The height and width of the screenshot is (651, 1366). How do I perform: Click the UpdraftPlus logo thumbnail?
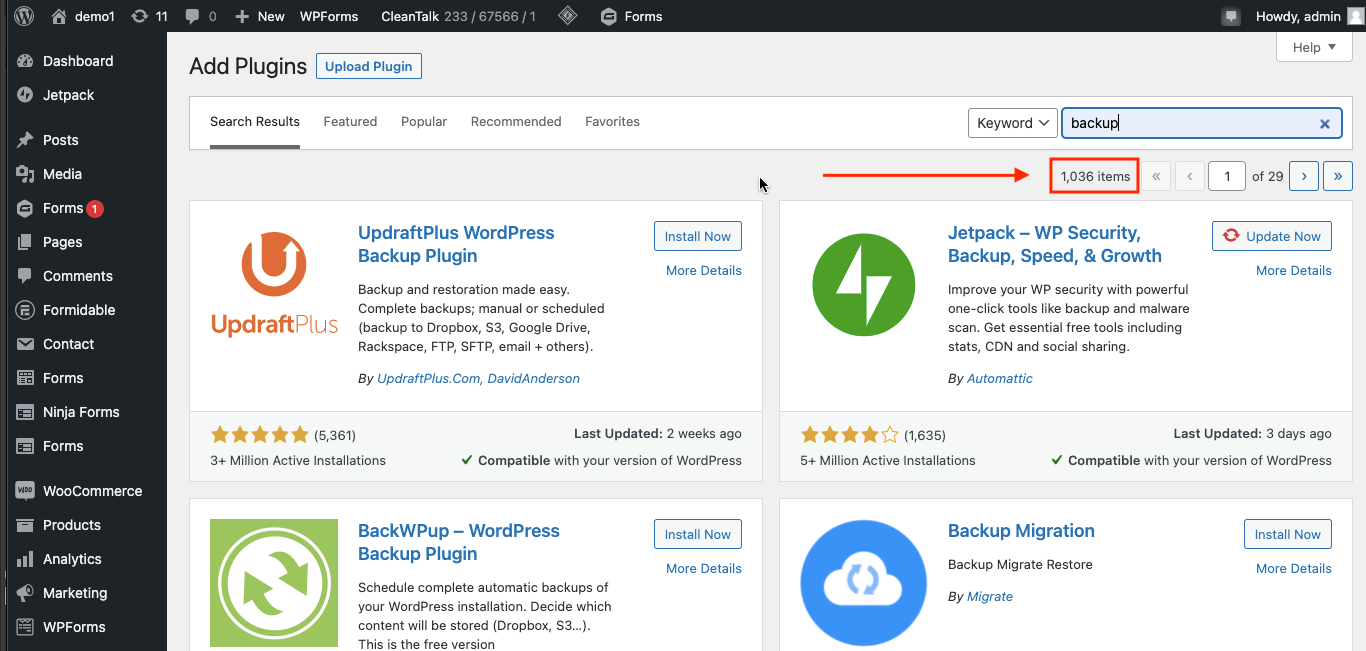(x=274, y=286)
